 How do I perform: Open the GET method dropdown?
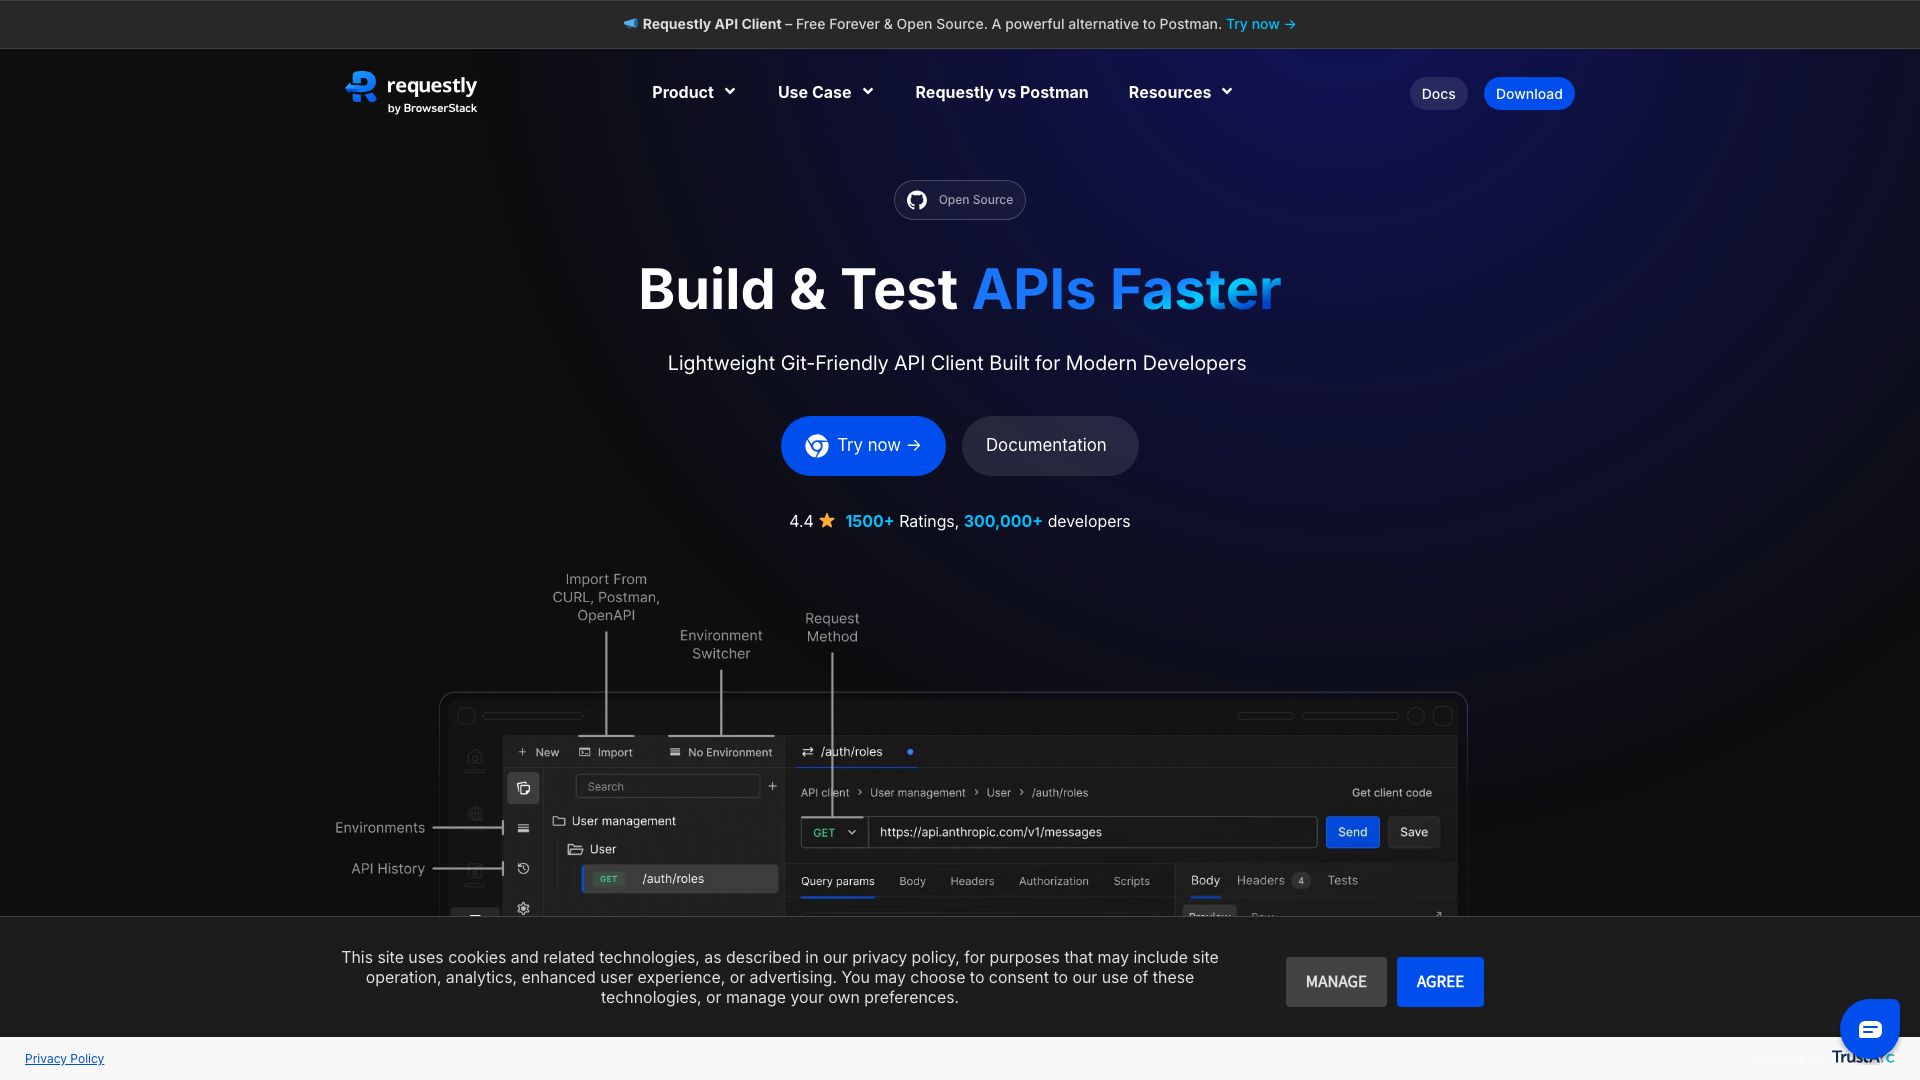click(833, 832)
